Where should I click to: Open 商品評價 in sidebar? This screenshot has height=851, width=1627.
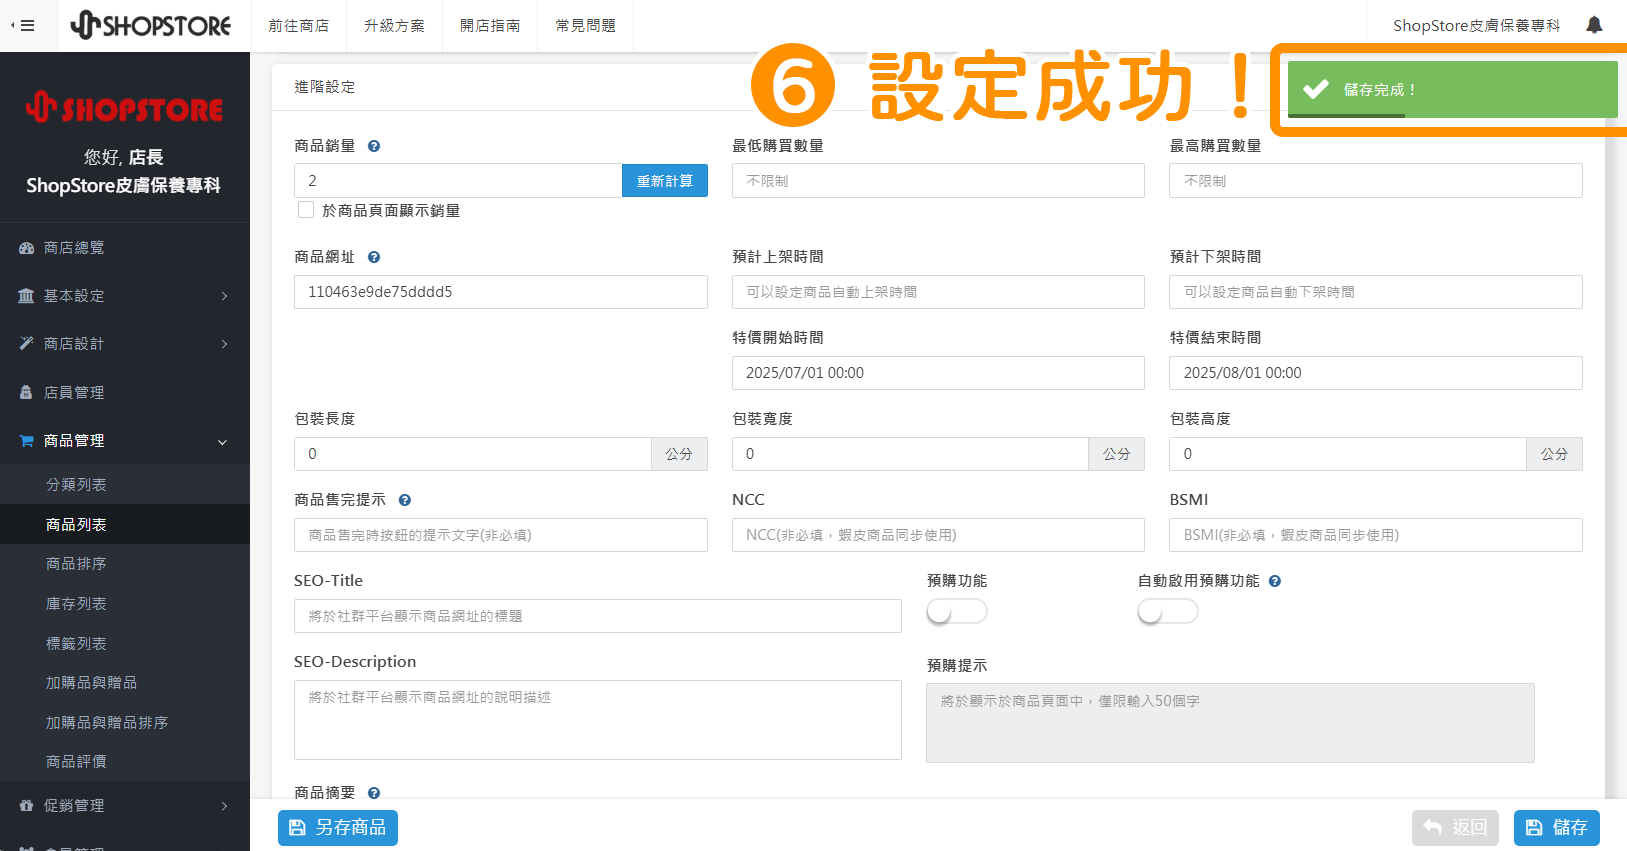pos(125,761)
